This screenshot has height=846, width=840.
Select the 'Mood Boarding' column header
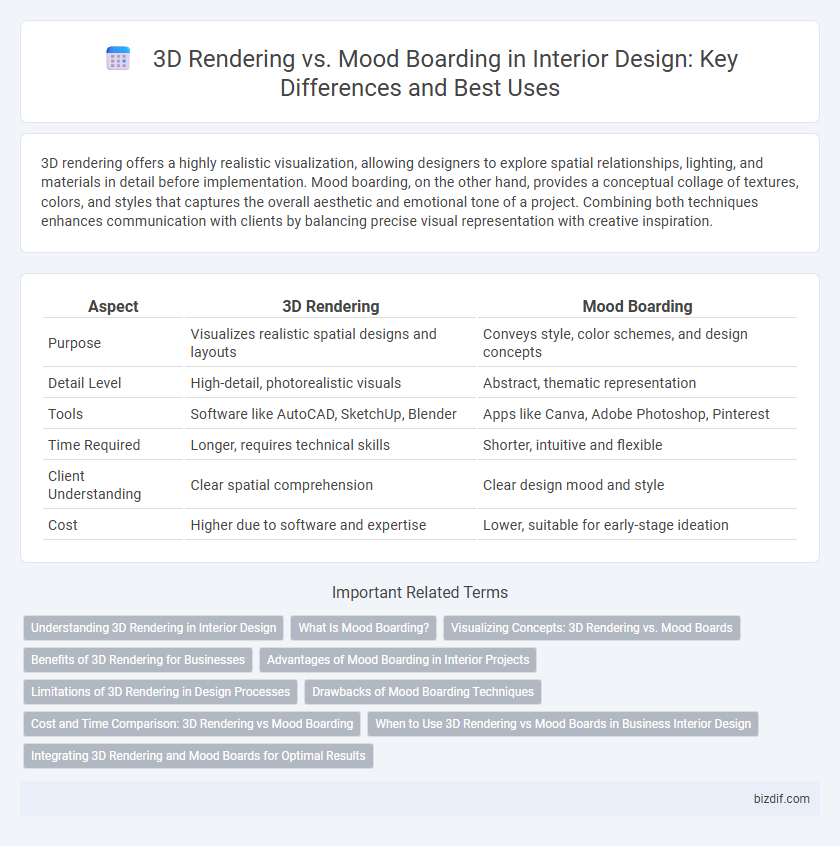click(x=637, y=306)
